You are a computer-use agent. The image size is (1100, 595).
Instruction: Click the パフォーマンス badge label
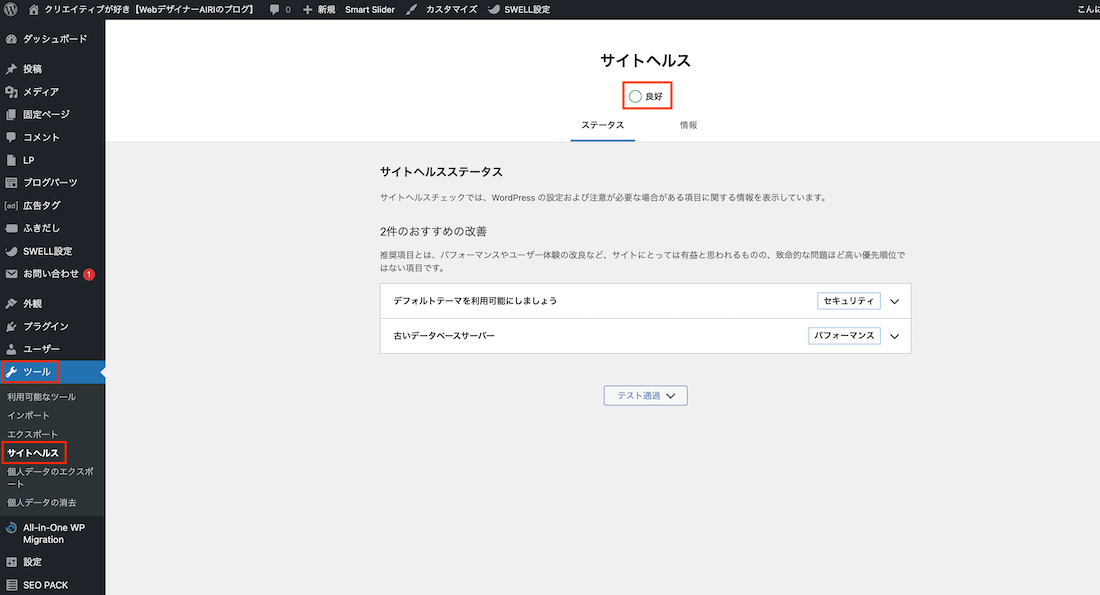(844, 336)
